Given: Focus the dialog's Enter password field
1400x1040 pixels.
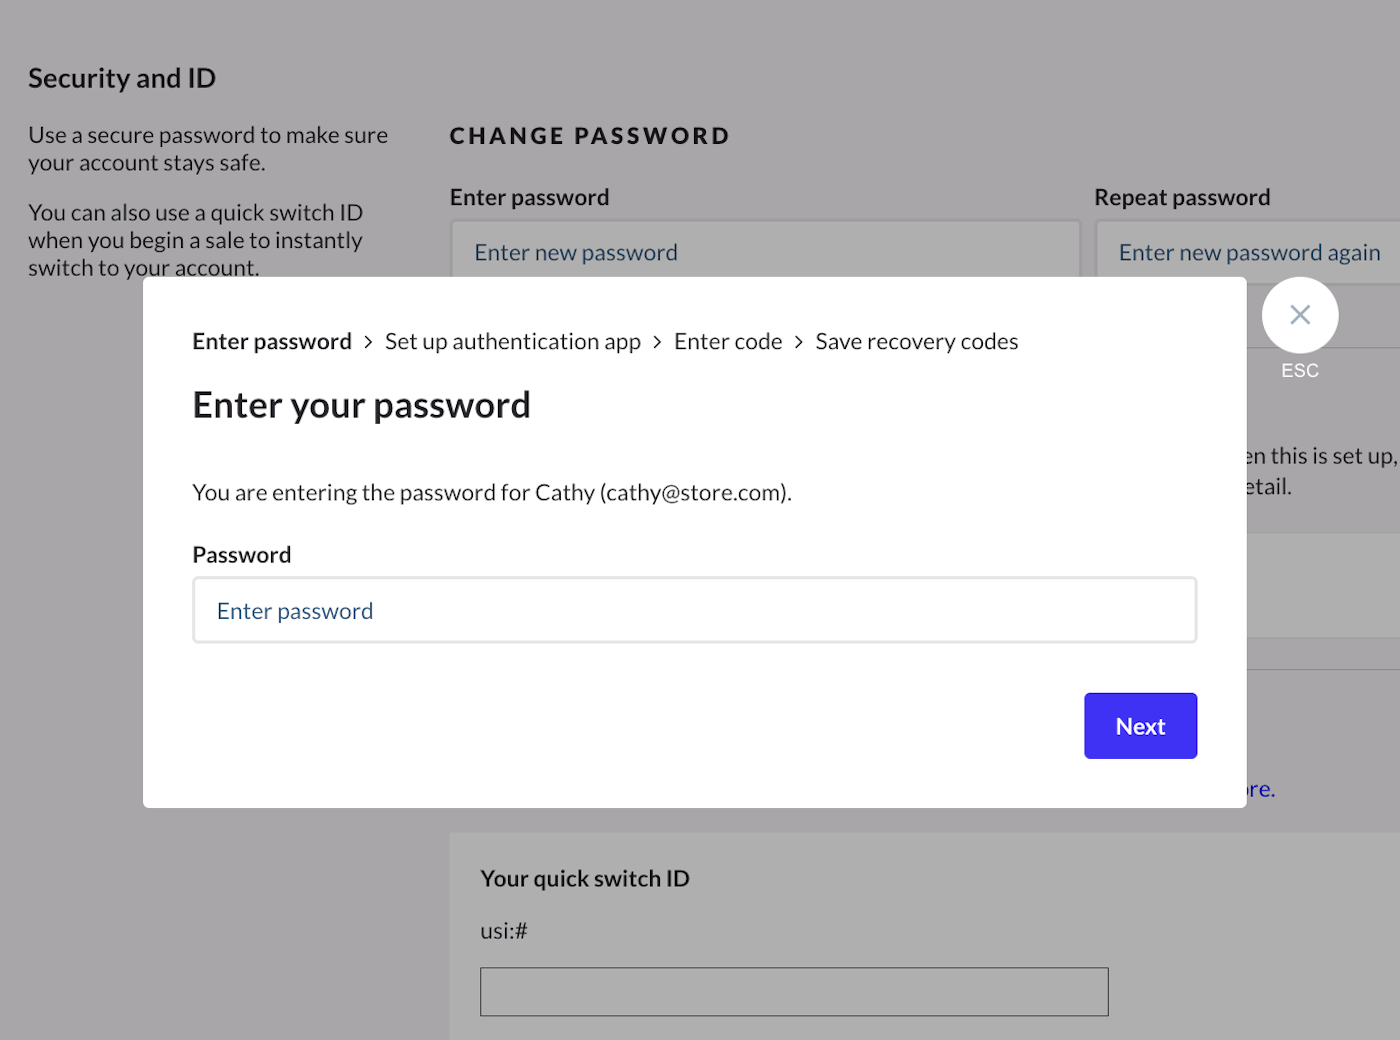Looking at the screenshot, I should tap(694, 610).
